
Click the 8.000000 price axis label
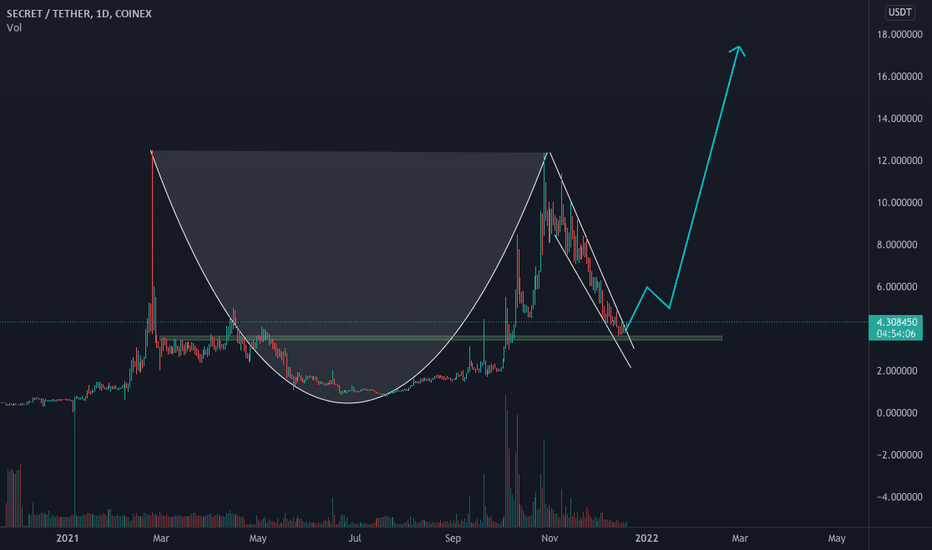(899, 244)
